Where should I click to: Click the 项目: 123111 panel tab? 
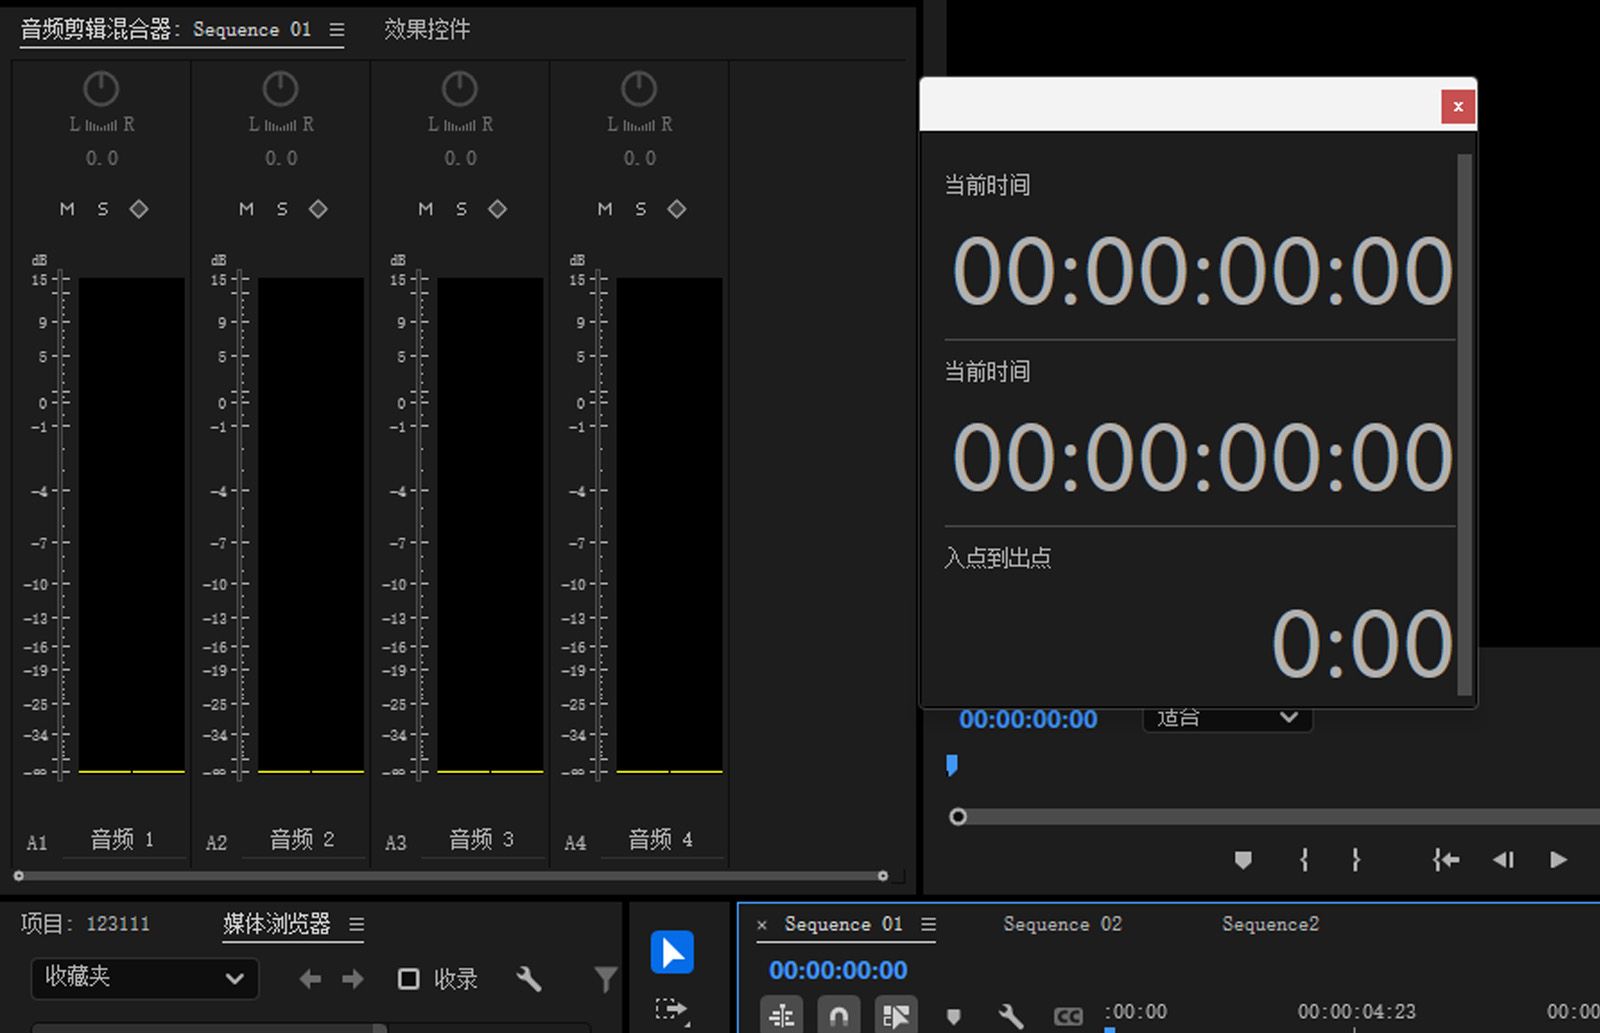click(85, 924)
